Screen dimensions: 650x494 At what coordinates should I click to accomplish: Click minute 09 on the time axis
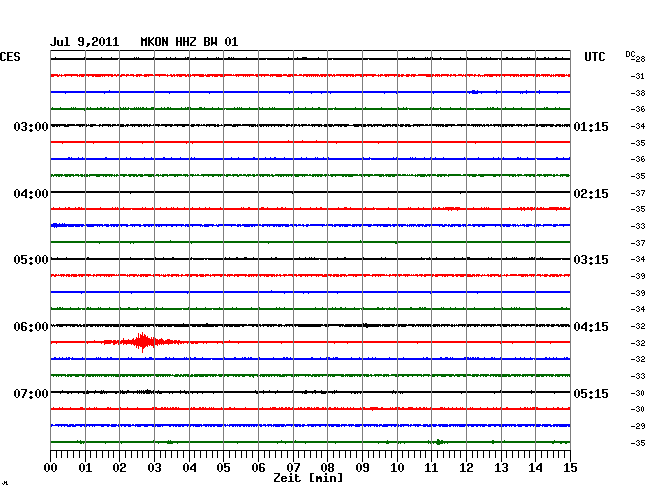point(362,468)
